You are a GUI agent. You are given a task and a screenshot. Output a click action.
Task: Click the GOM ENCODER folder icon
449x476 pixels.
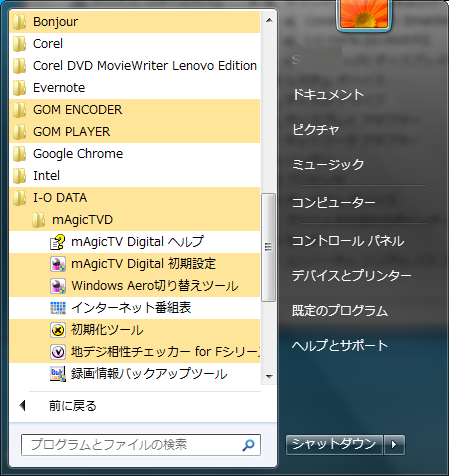19,110
